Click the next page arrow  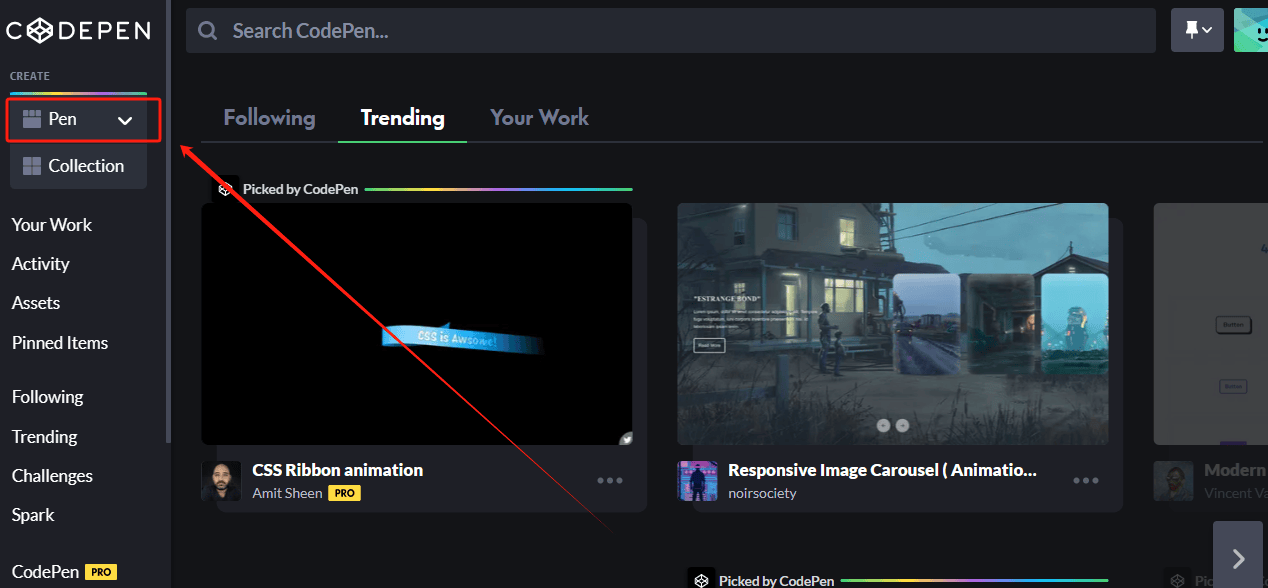pyautogui.click(x=1238, y=556)
